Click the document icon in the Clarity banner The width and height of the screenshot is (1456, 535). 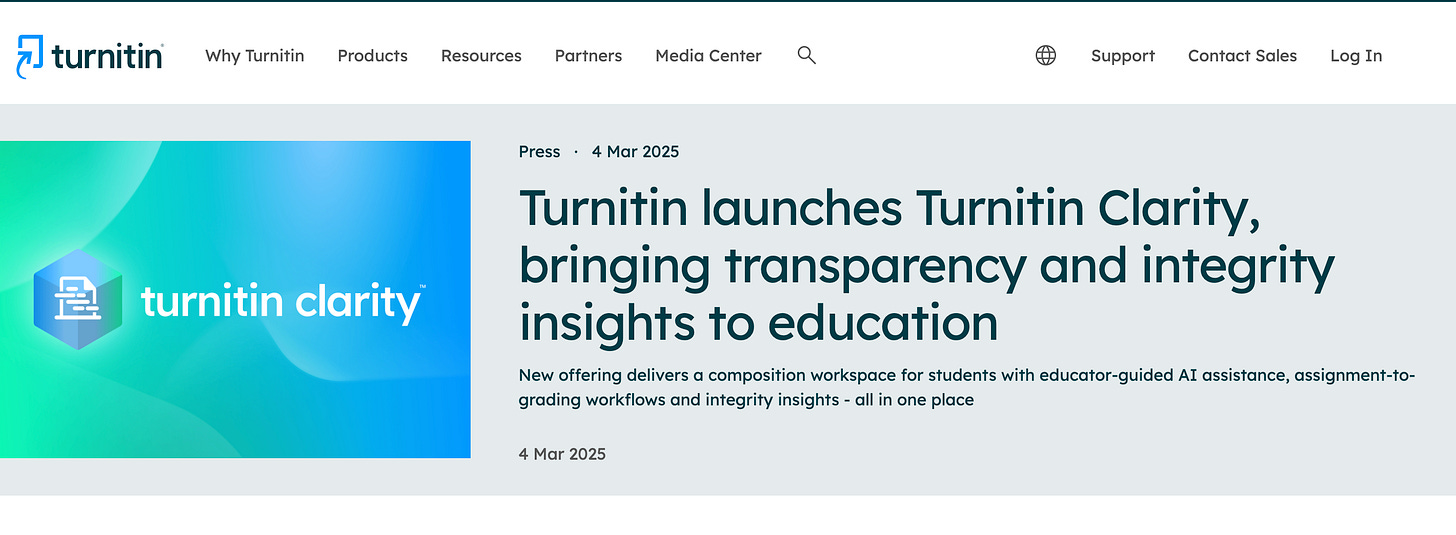coord(77,298)
